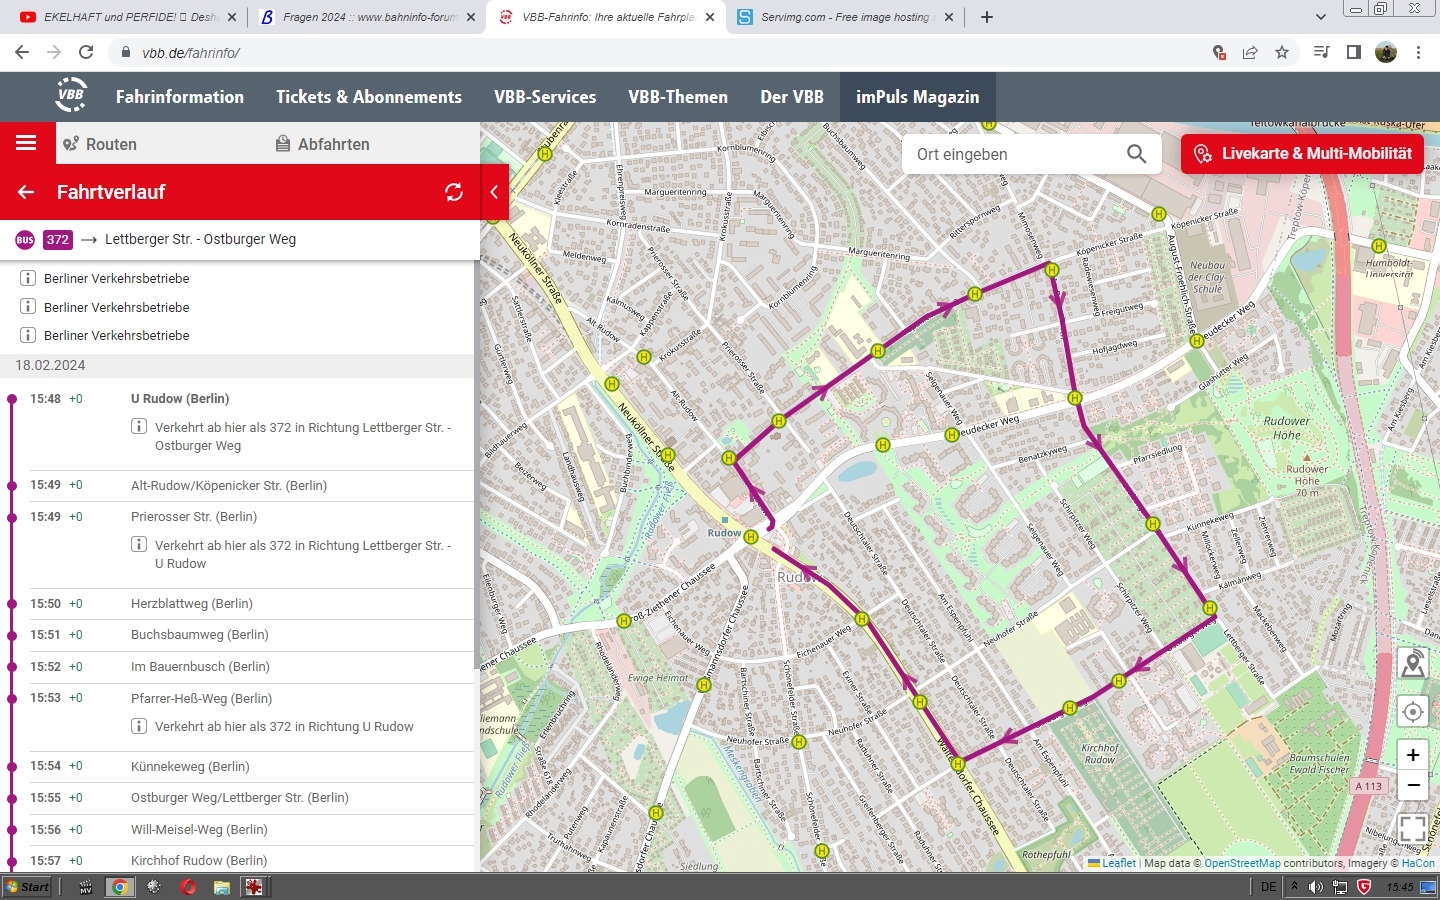Select the Prierosser Str. (Berlin) stop

pos(194,516)
